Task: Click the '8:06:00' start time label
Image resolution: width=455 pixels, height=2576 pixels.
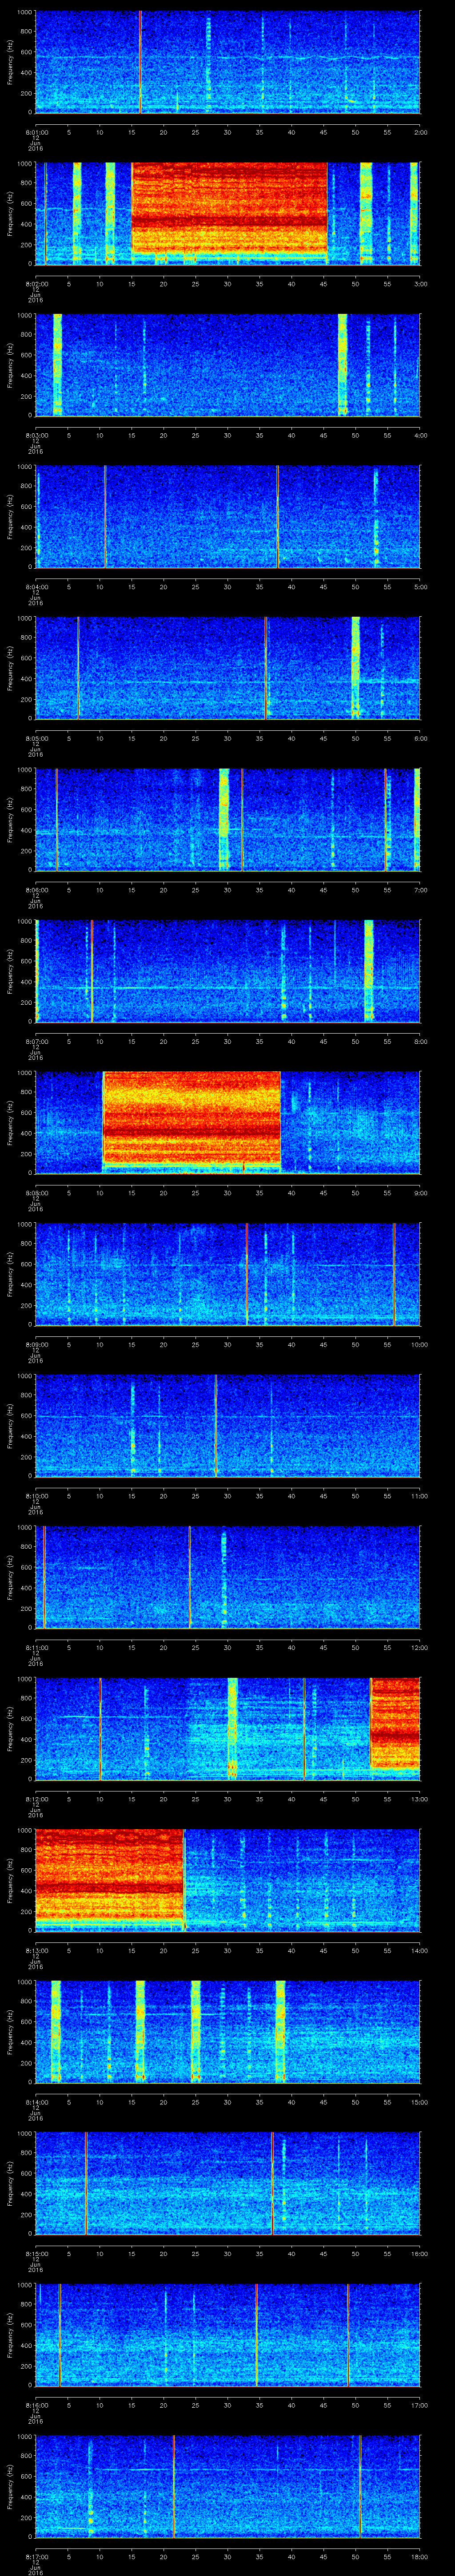Action: point(36,890)
